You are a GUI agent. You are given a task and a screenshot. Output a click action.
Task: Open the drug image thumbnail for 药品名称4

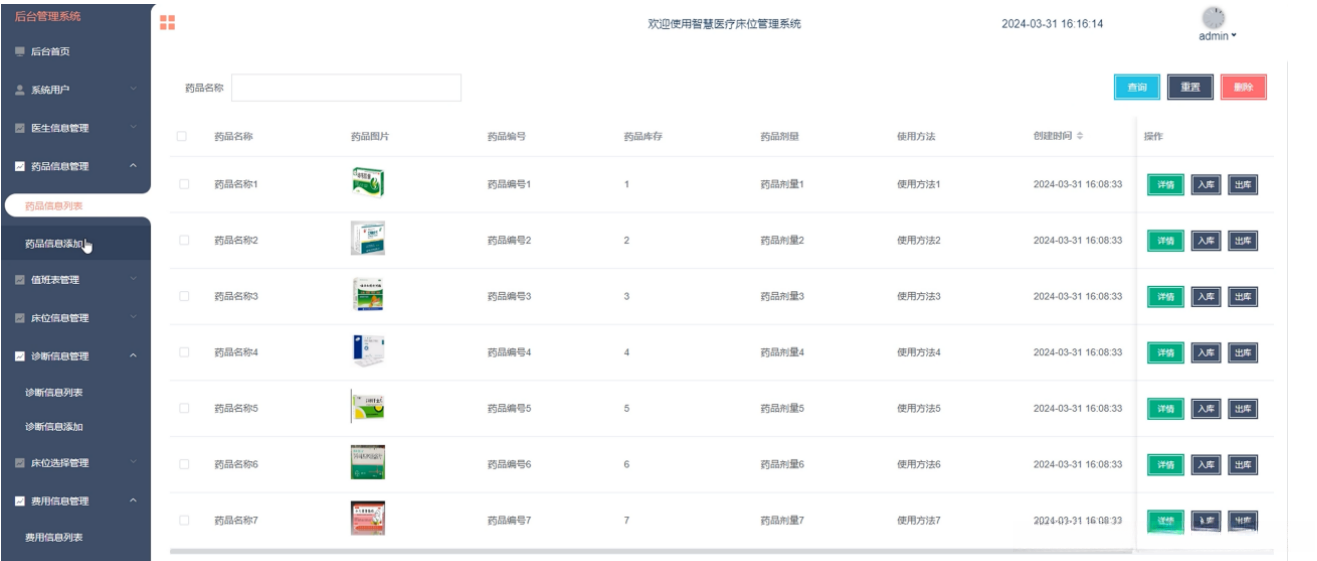tap(367, 351)
